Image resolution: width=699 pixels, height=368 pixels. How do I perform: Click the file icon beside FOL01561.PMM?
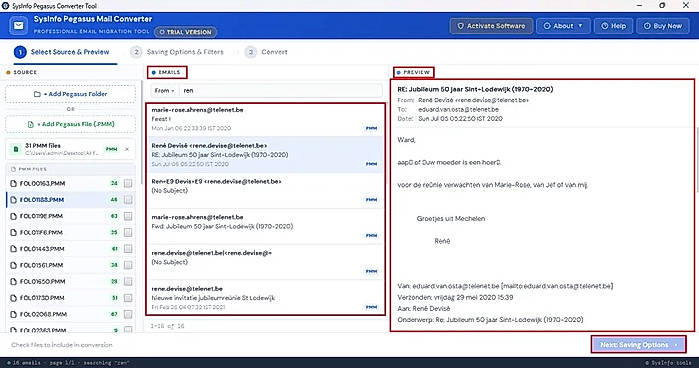[13, 265]
